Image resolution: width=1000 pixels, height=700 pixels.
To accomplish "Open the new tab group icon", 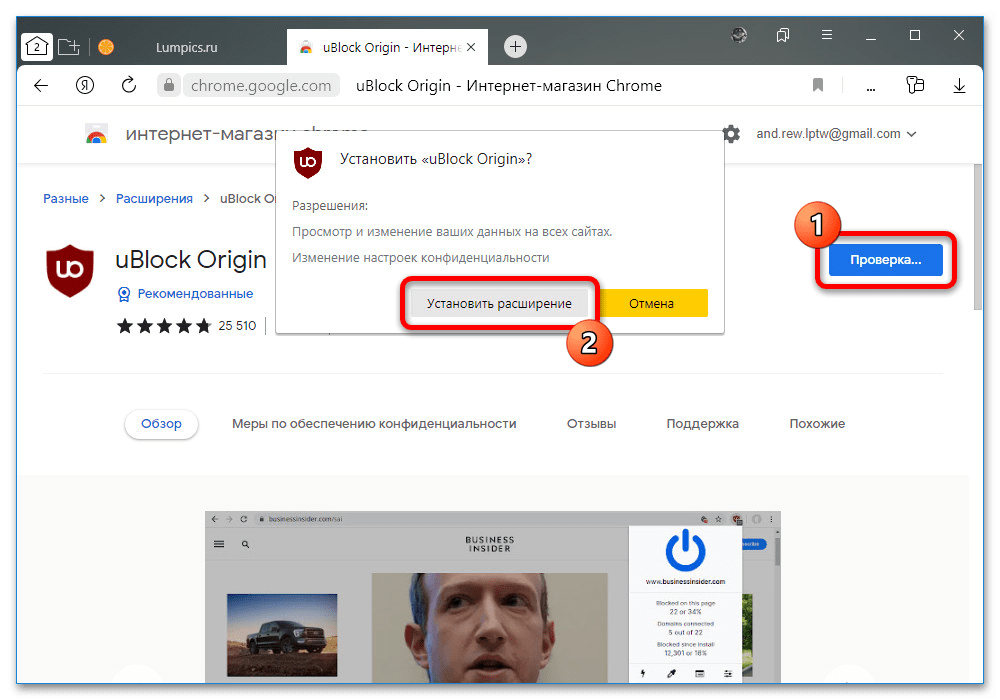I will point(68,47).
